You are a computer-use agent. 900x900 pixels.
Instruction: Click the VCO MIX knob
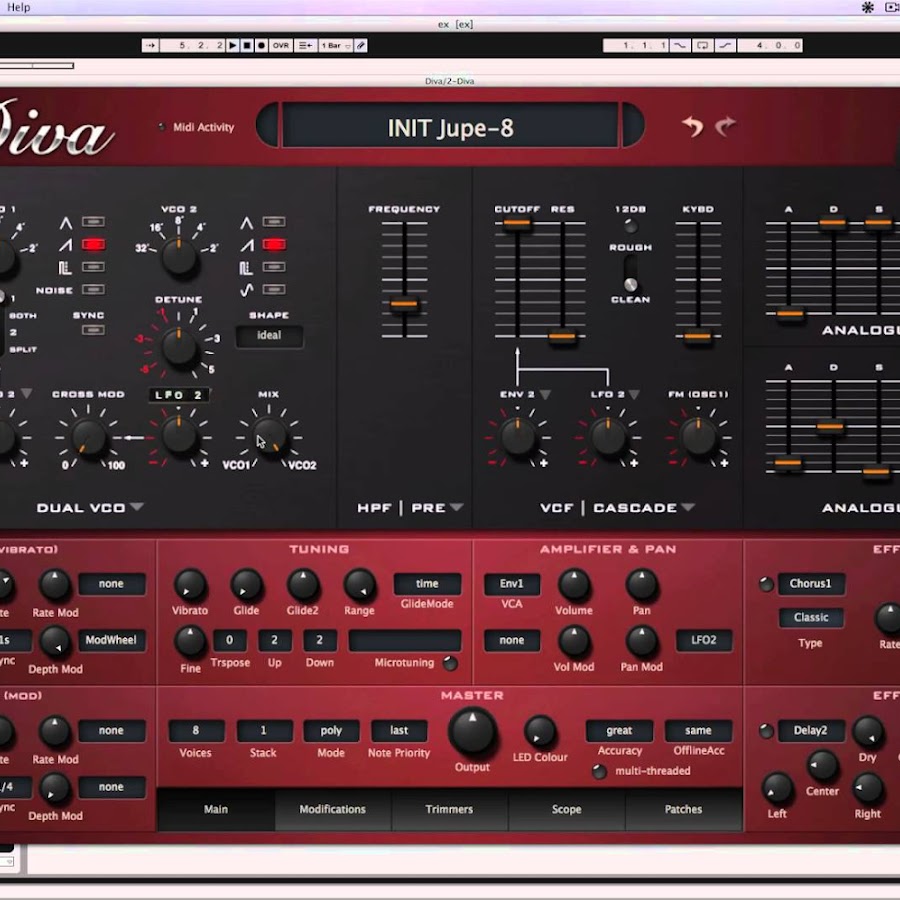[269, 436]
